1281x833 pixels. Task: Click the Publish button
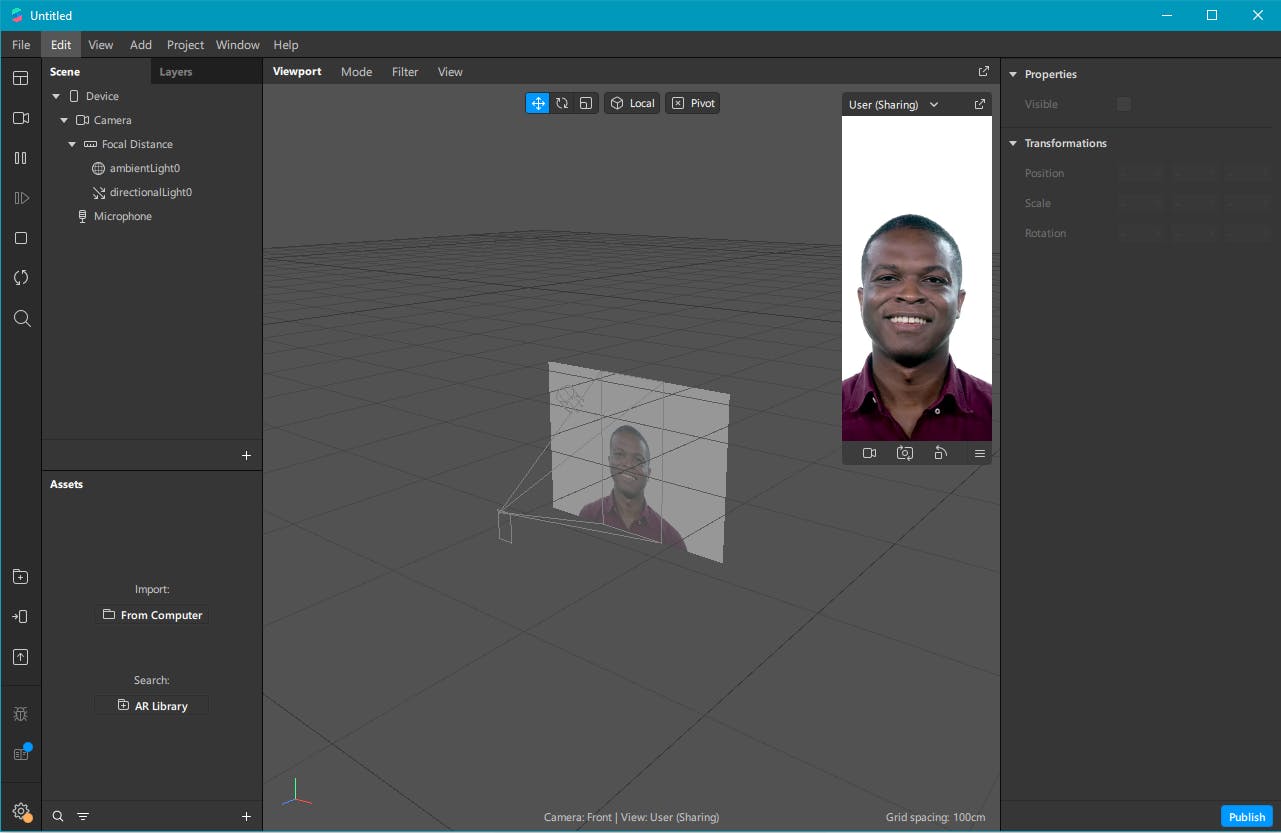pos(1247,817)
